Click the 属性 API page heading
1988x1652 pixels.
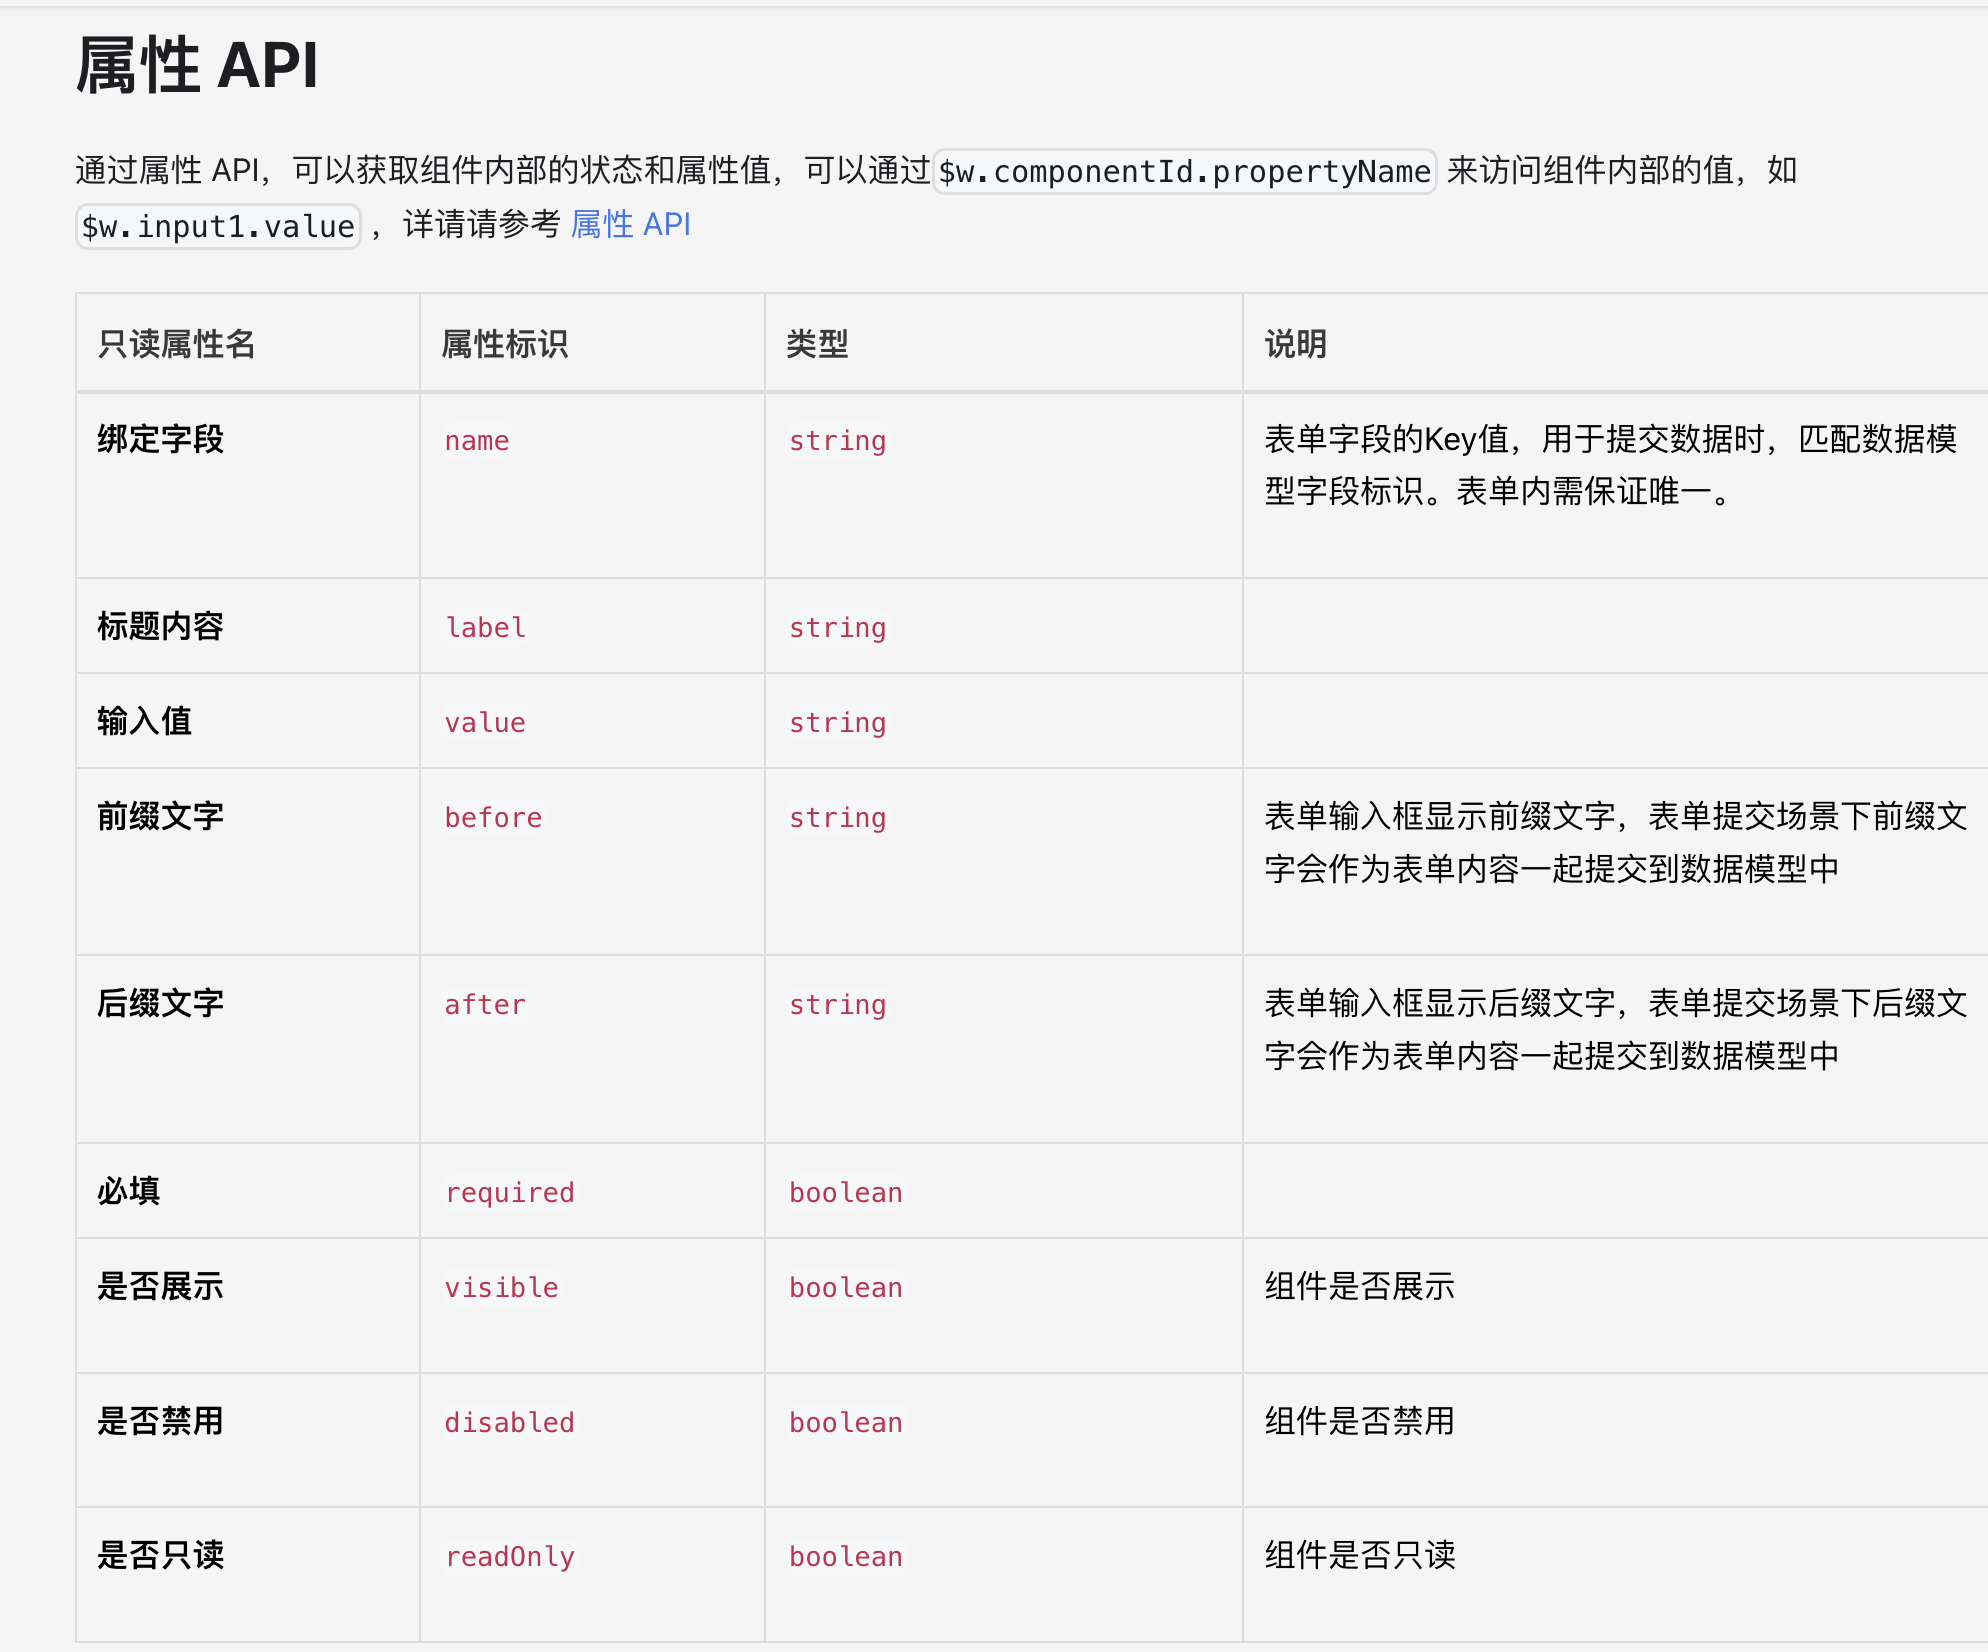(x=197, y=66)
